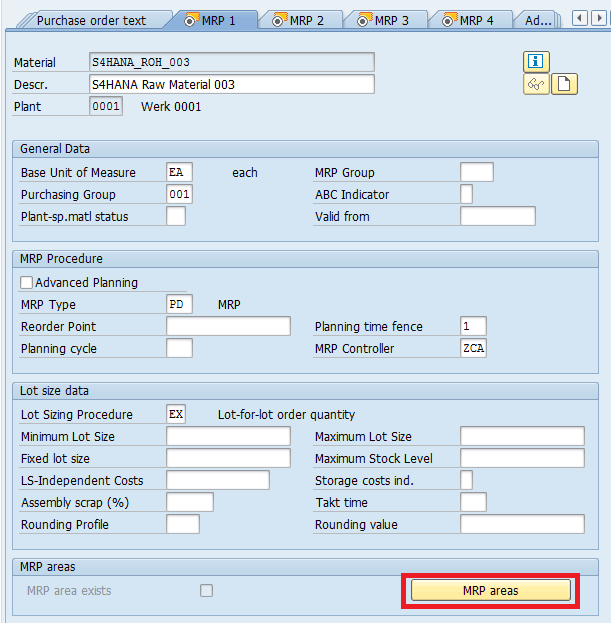Click the Planning cycle field
This screenshot has width=611, height=623.
pos(179,348)
